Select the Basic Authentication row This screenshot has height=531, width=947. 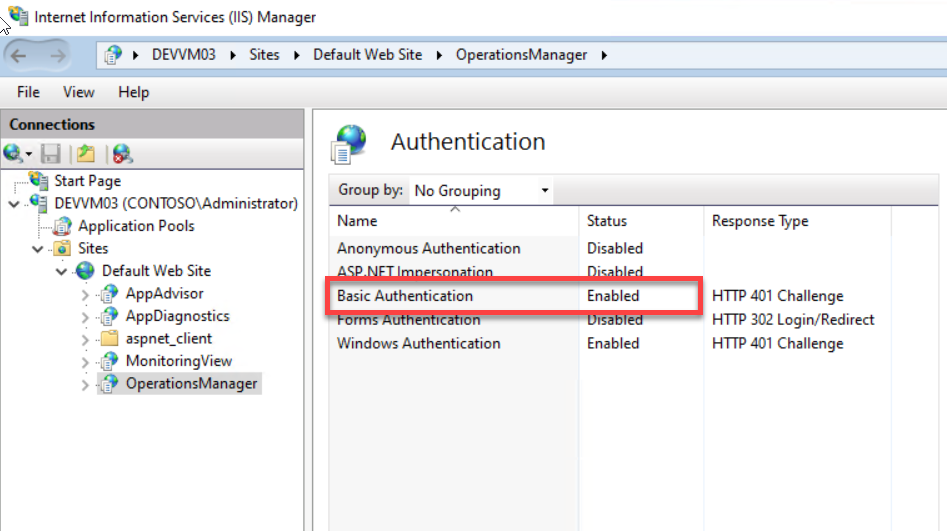[x=405, y=296]
